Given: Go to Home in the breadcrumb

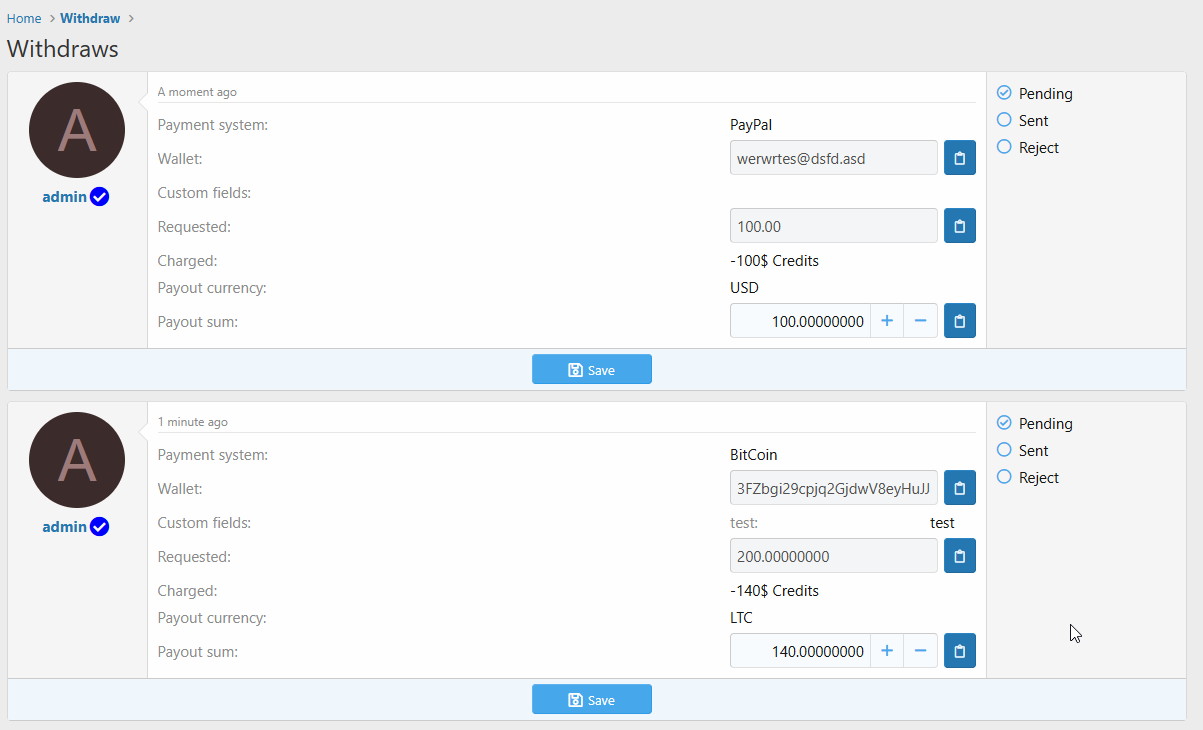Looking at the screenshot, I should tap(24, 18).
